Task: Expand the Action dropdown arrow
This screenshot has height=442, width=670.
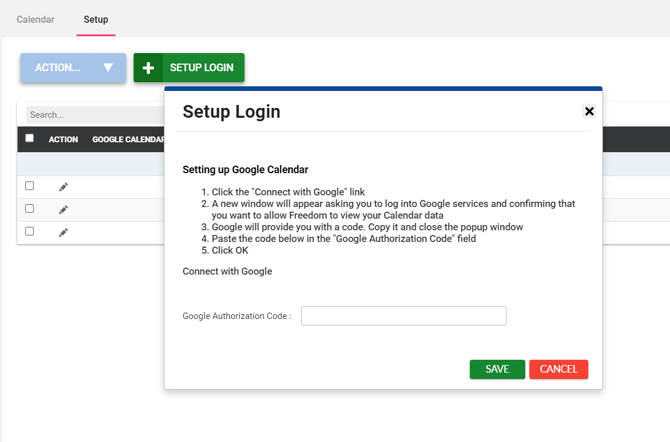Action: (108, 68)
